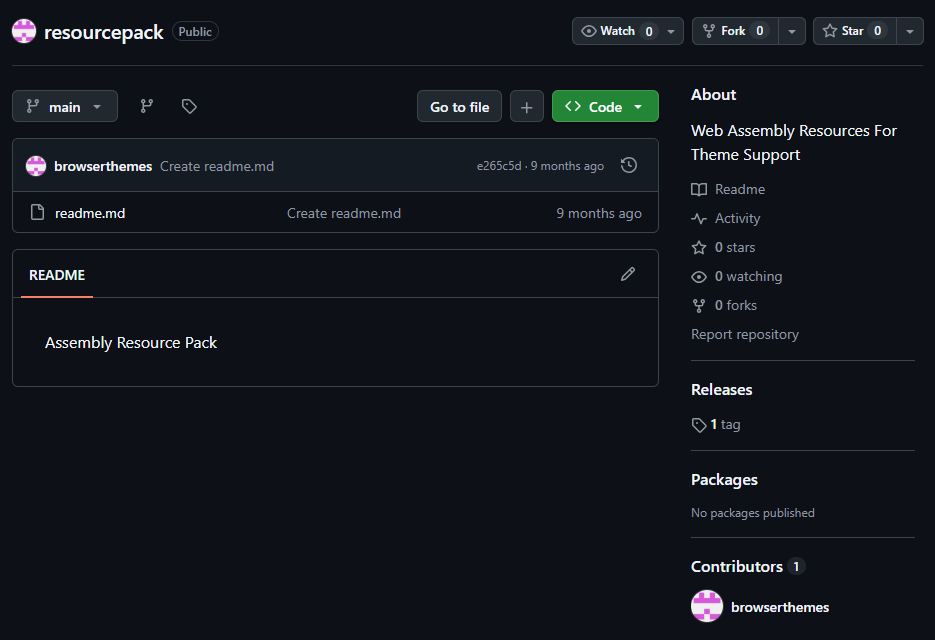Open the main branch selector
Screen dimensions: 935x640
coord(65,106)
